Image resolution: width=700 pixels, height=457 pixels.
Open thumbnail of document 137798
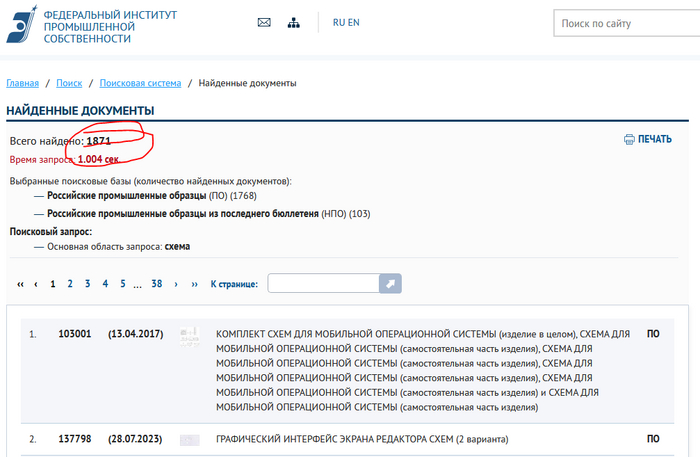(189, 439)
